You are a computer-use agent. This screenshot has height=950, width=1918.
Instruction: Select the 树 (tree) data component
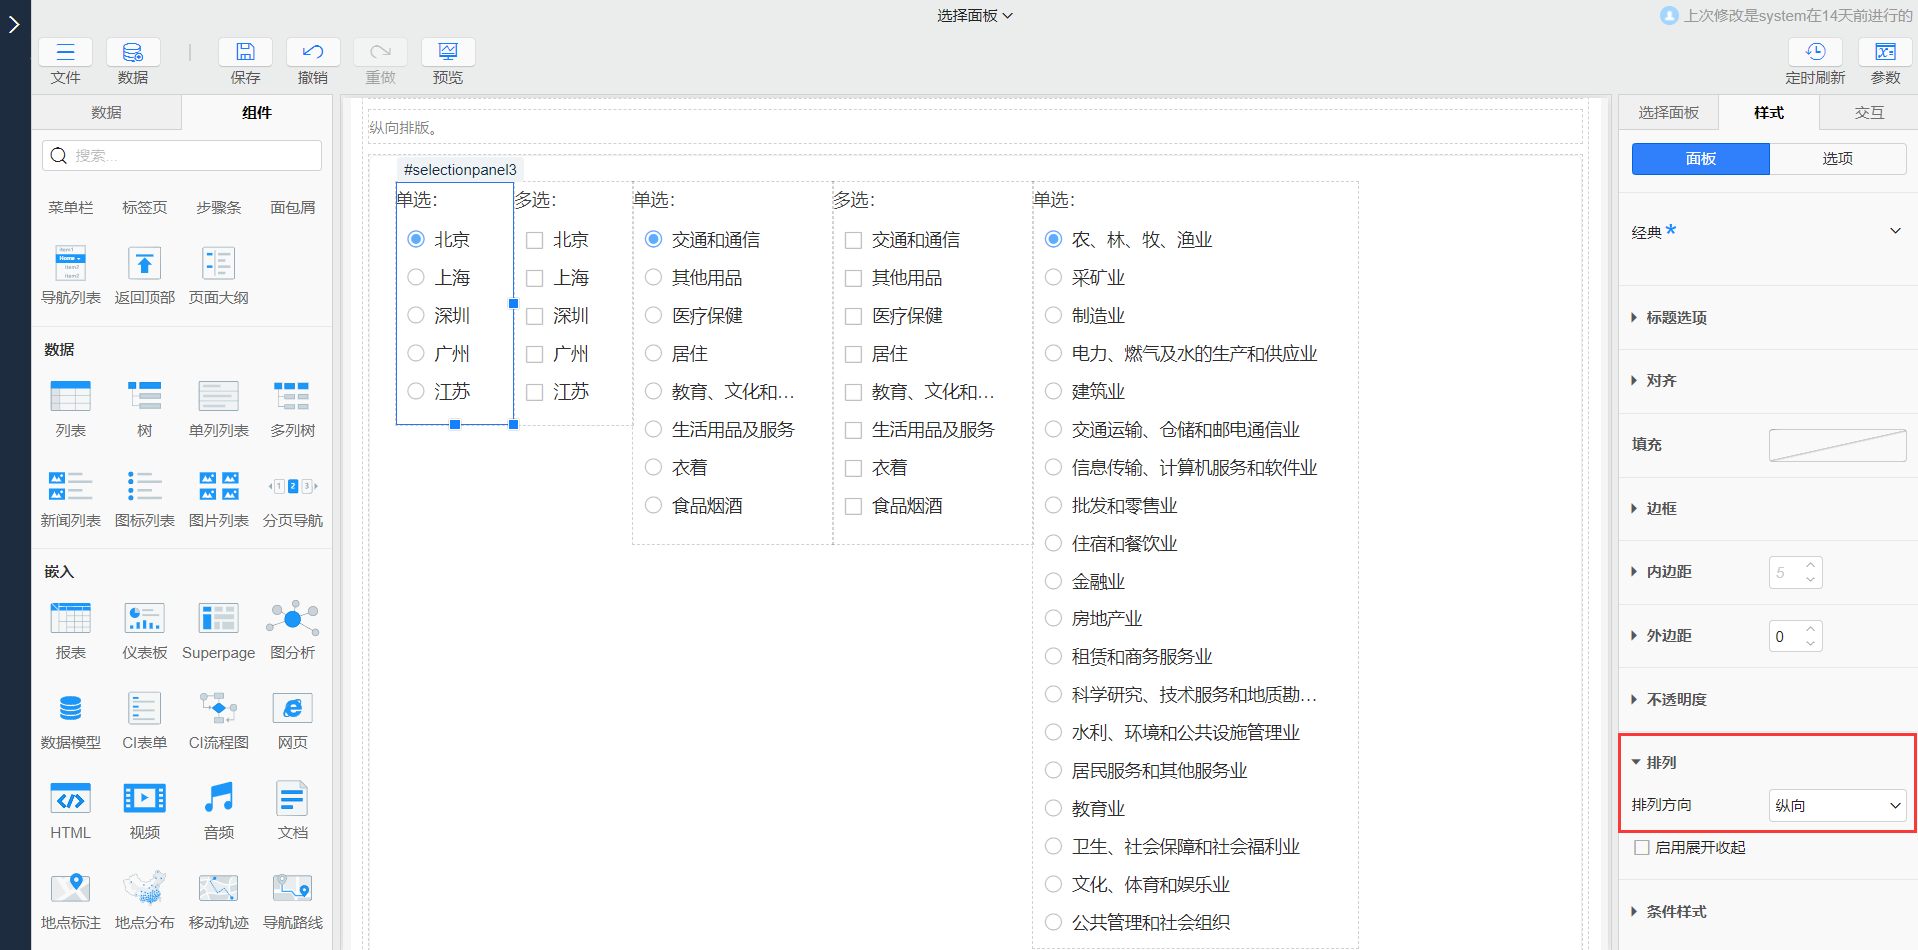coord(144,398)
